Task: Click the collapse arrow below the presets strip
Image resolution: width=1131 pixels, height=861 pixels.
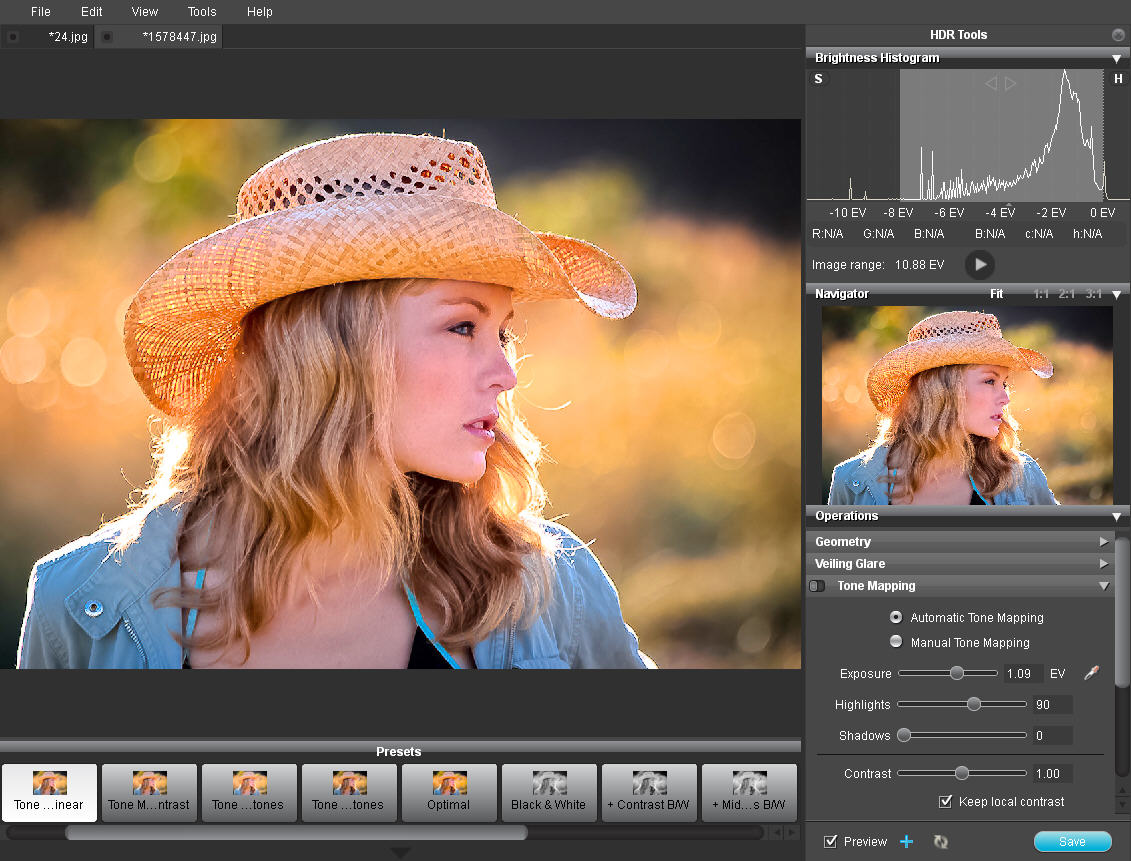Action: (x=400, y=852)
